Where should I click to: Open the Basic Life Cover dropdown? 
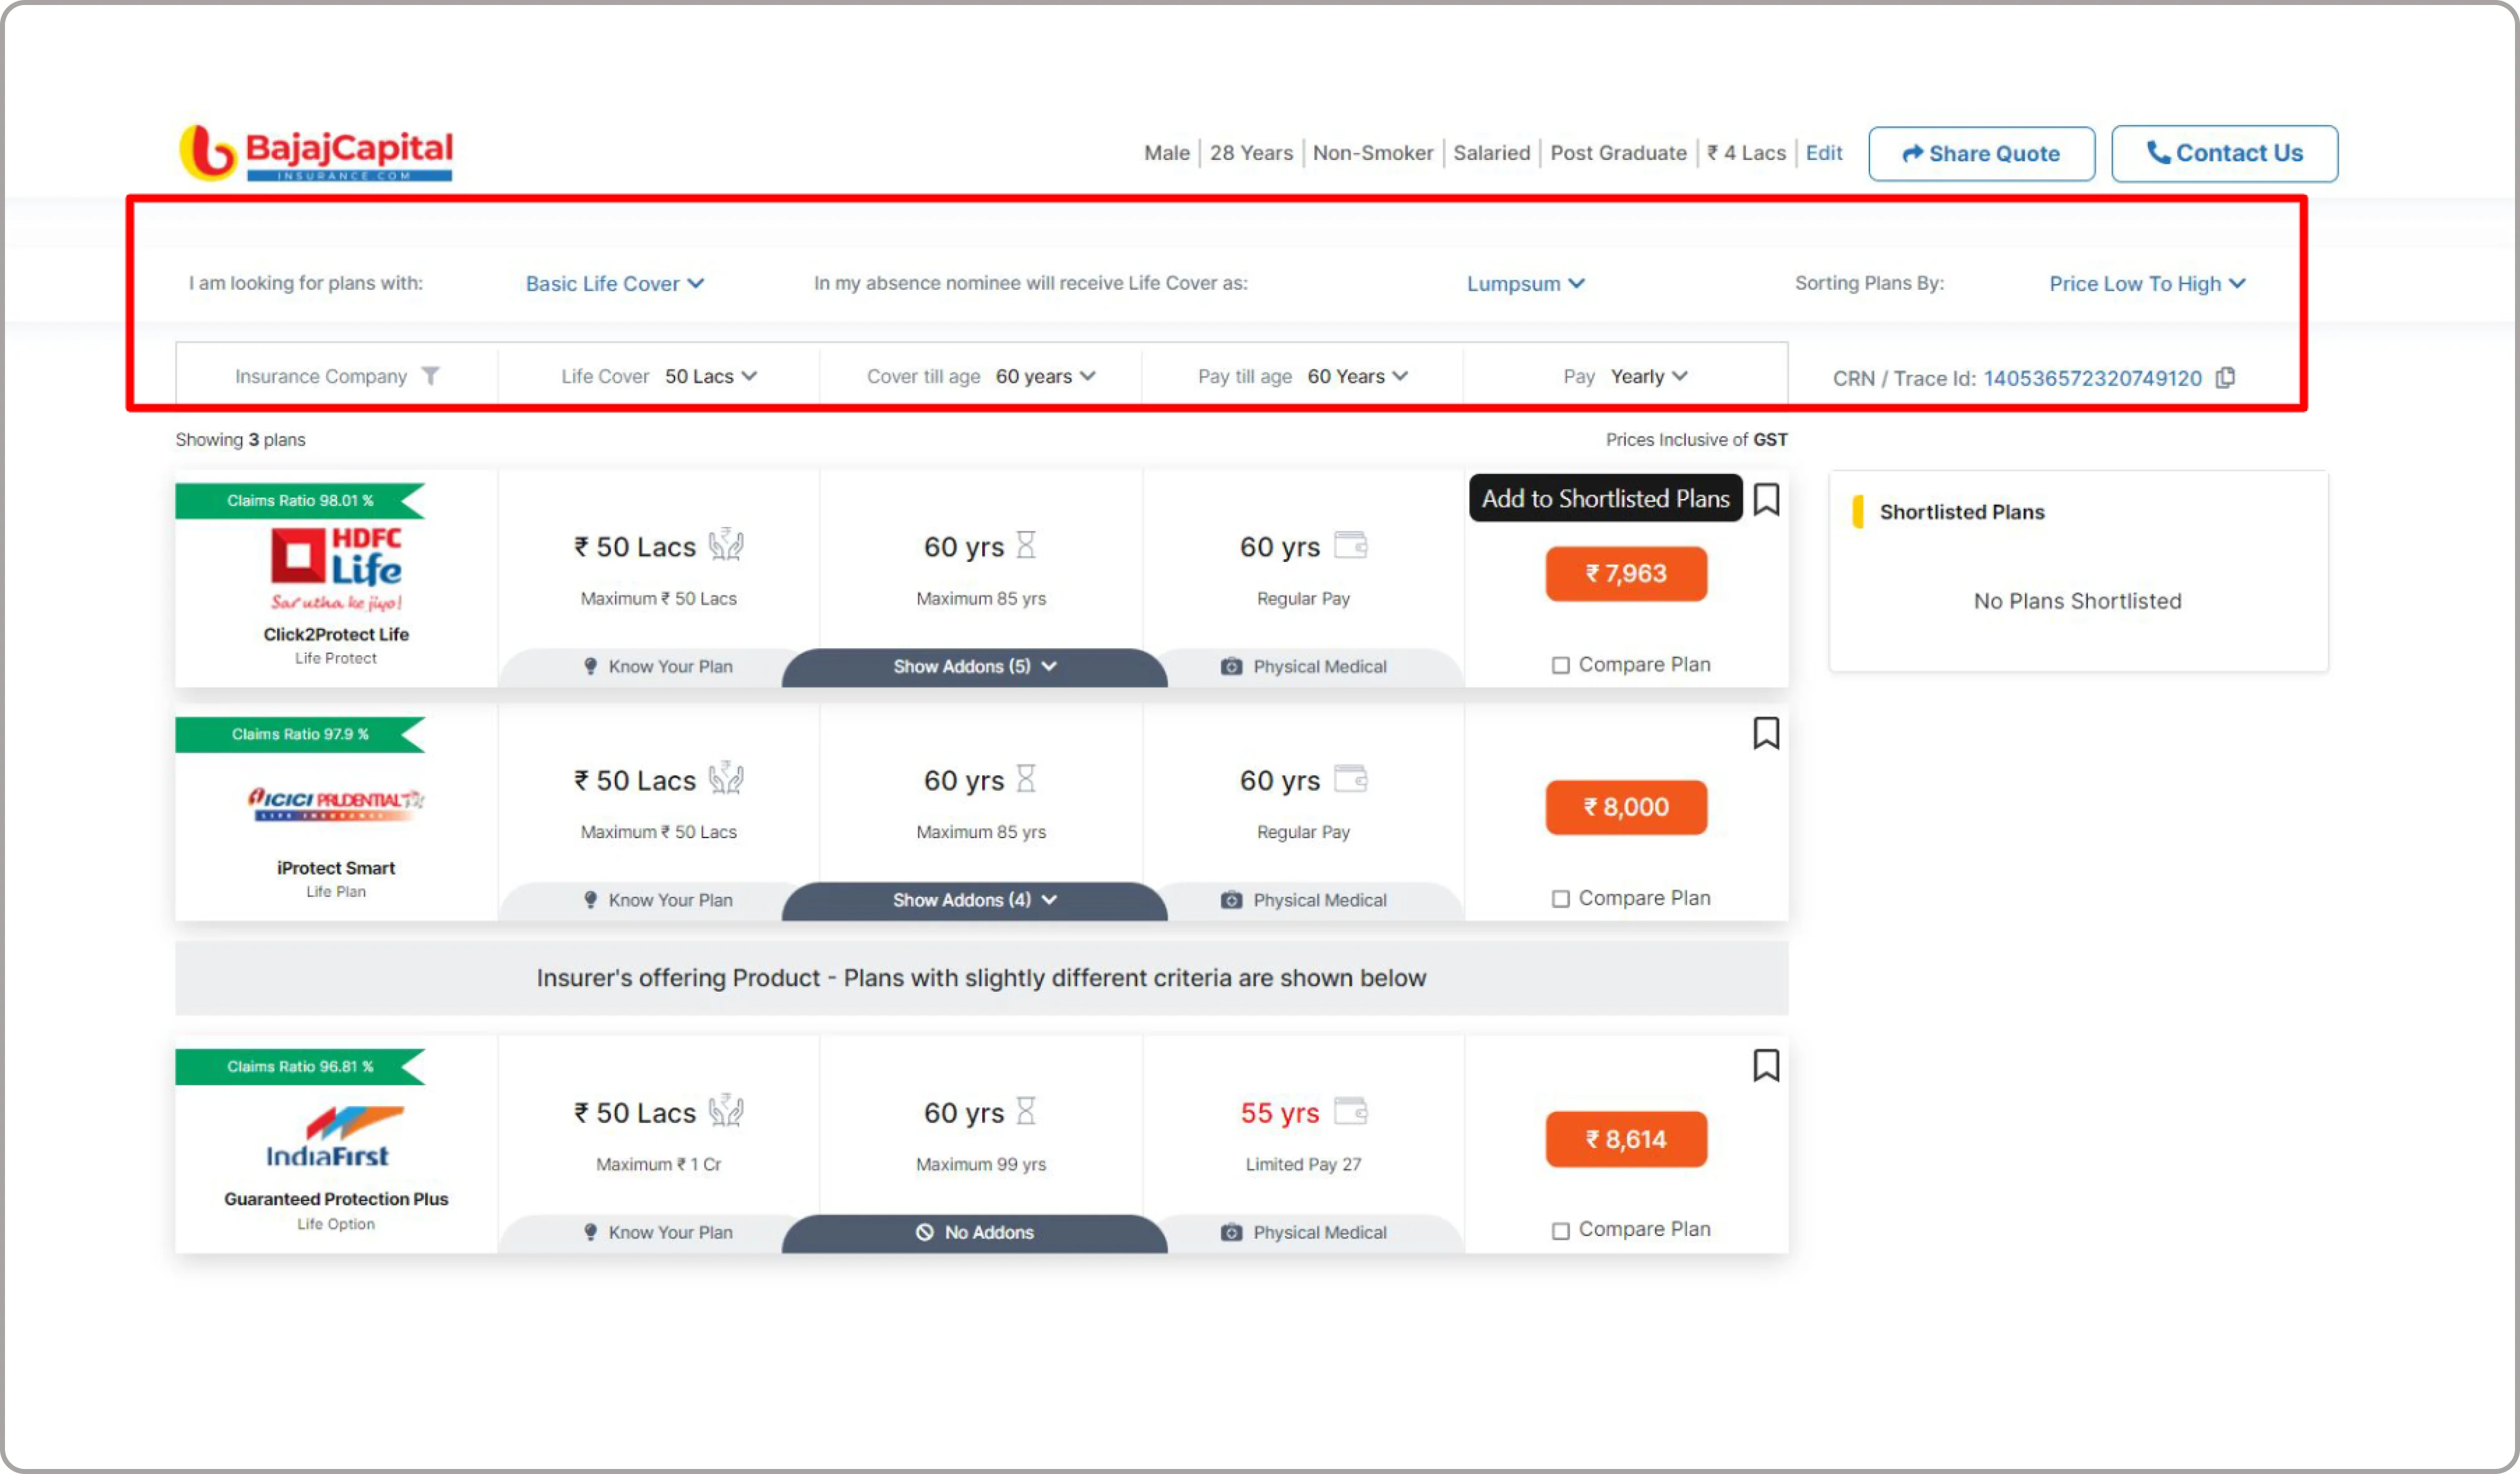(615, 284)
